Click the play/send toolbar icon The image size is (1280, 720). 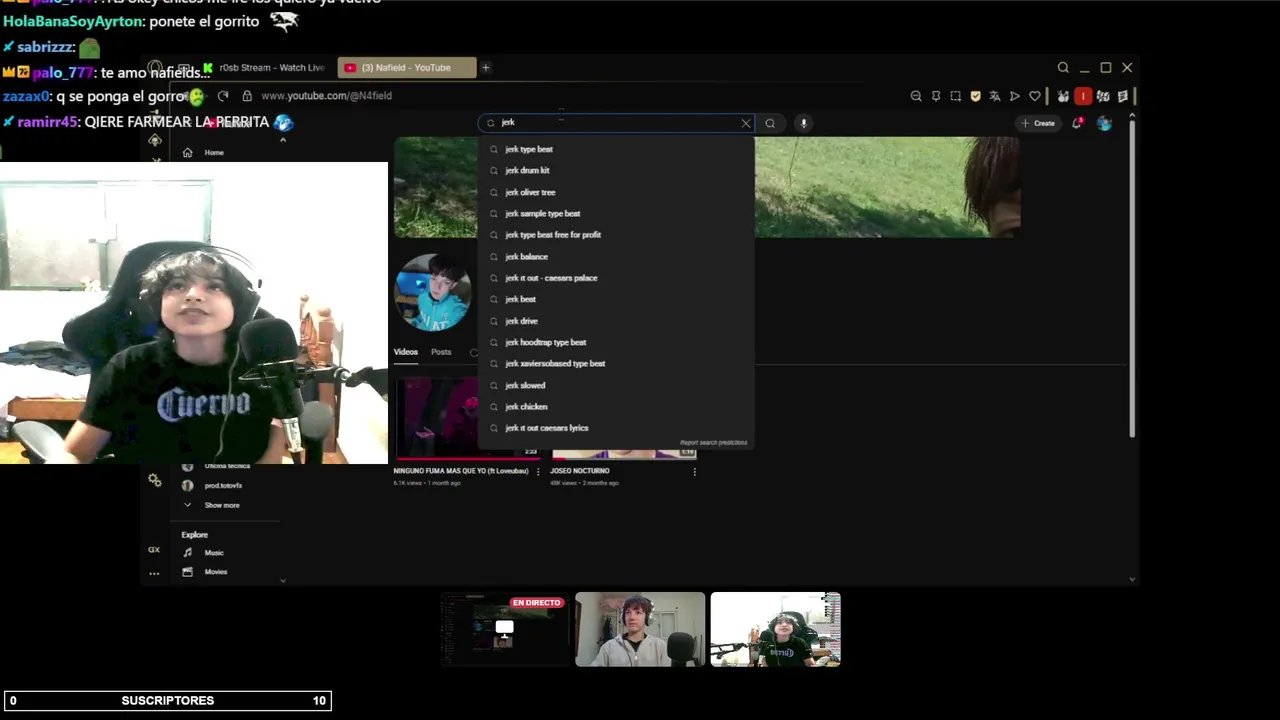(1015, 96)
